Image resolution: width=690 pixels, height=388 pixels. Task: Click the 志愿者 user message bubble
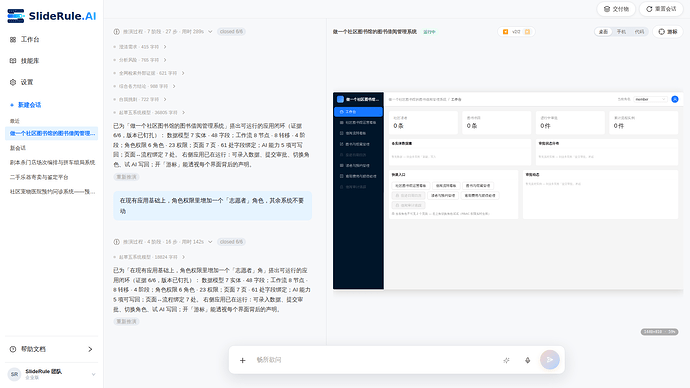pyautogui.click(x=213, y=205)
